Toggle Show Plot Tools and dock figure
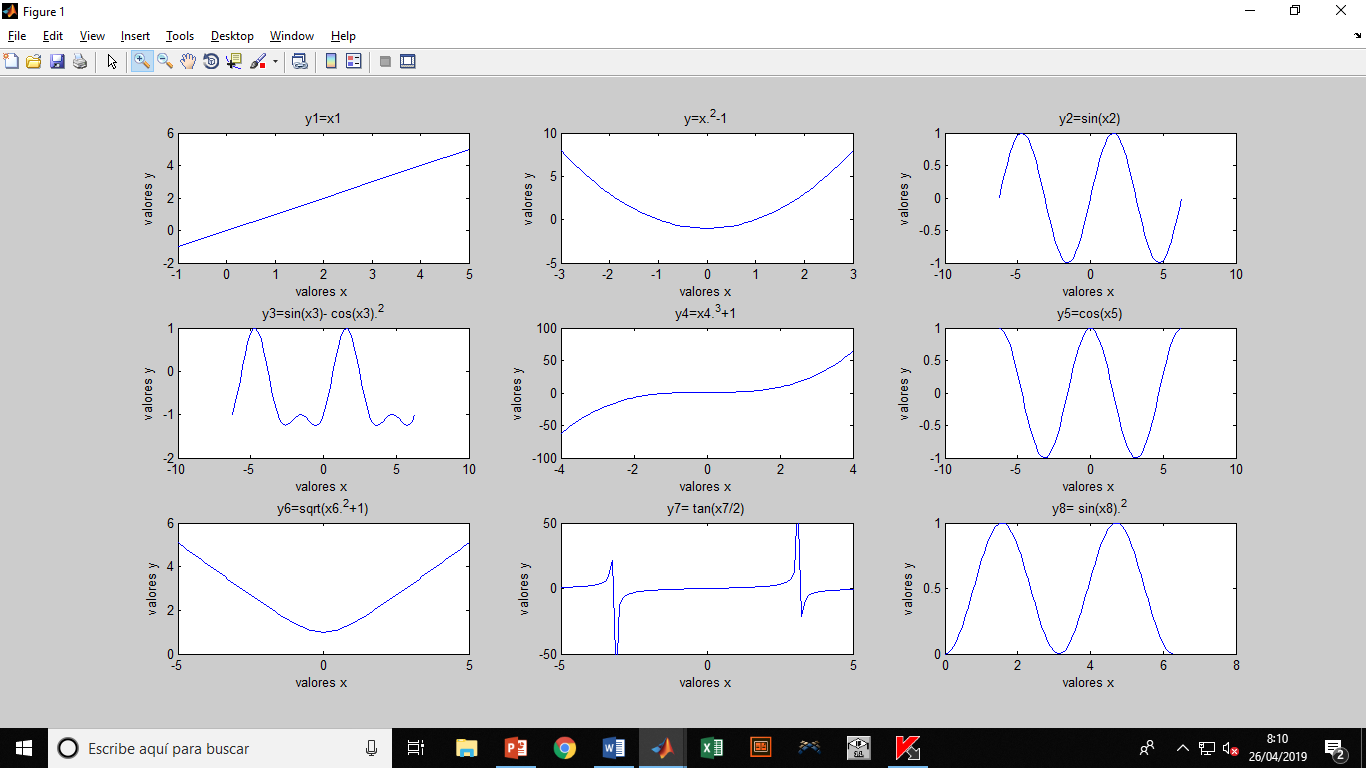 coord(407,61)
